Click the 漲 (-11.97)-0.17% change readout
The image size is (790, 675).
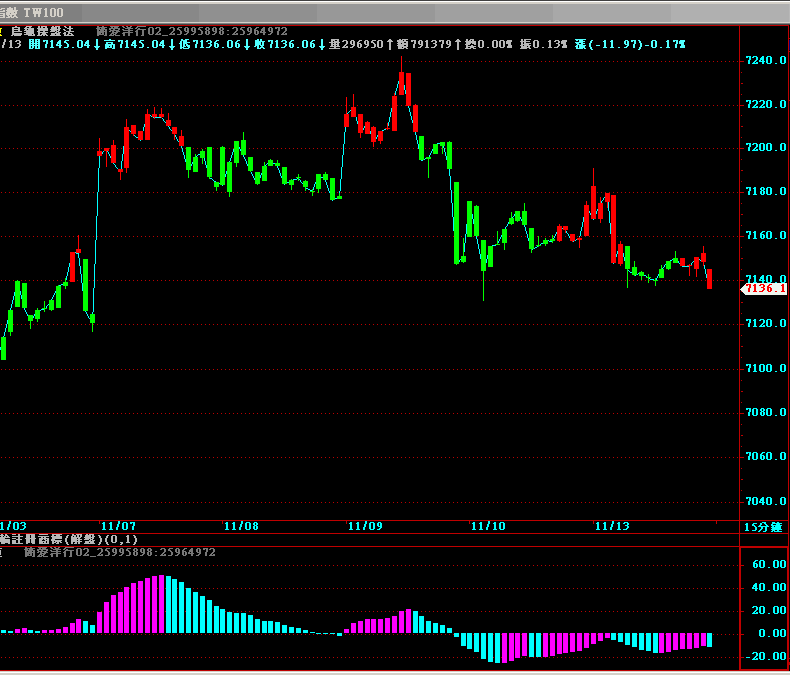coord(630,45)
